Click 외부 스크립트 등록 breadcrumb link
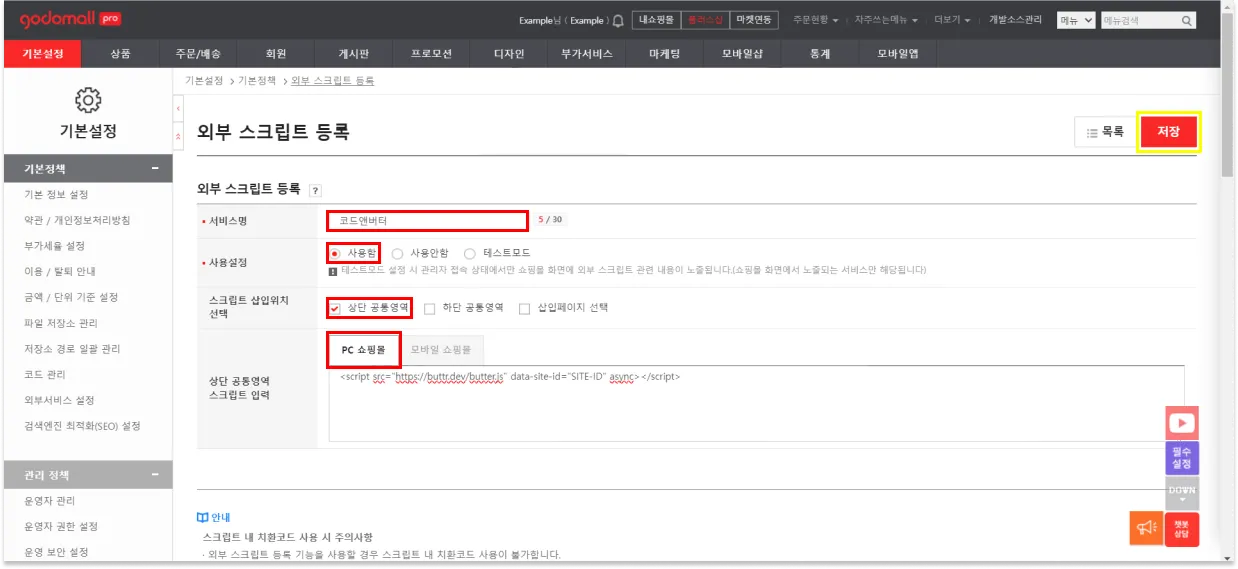The image size is (1238, 569). 333,80
